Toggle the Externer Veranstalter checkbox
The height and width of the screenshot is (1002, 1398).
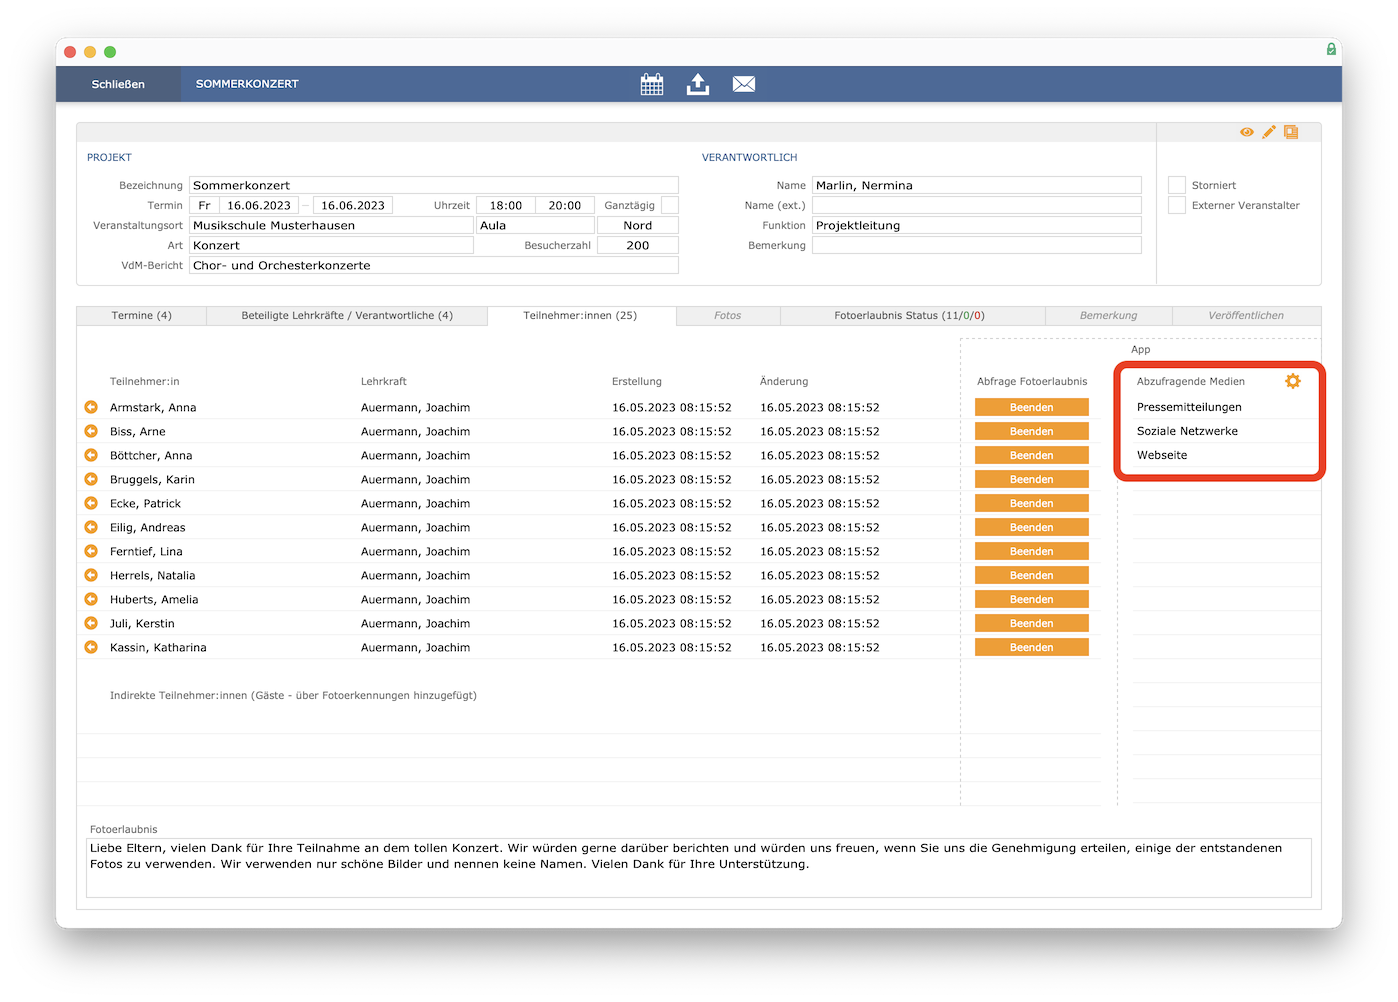tap(1177, 205)
